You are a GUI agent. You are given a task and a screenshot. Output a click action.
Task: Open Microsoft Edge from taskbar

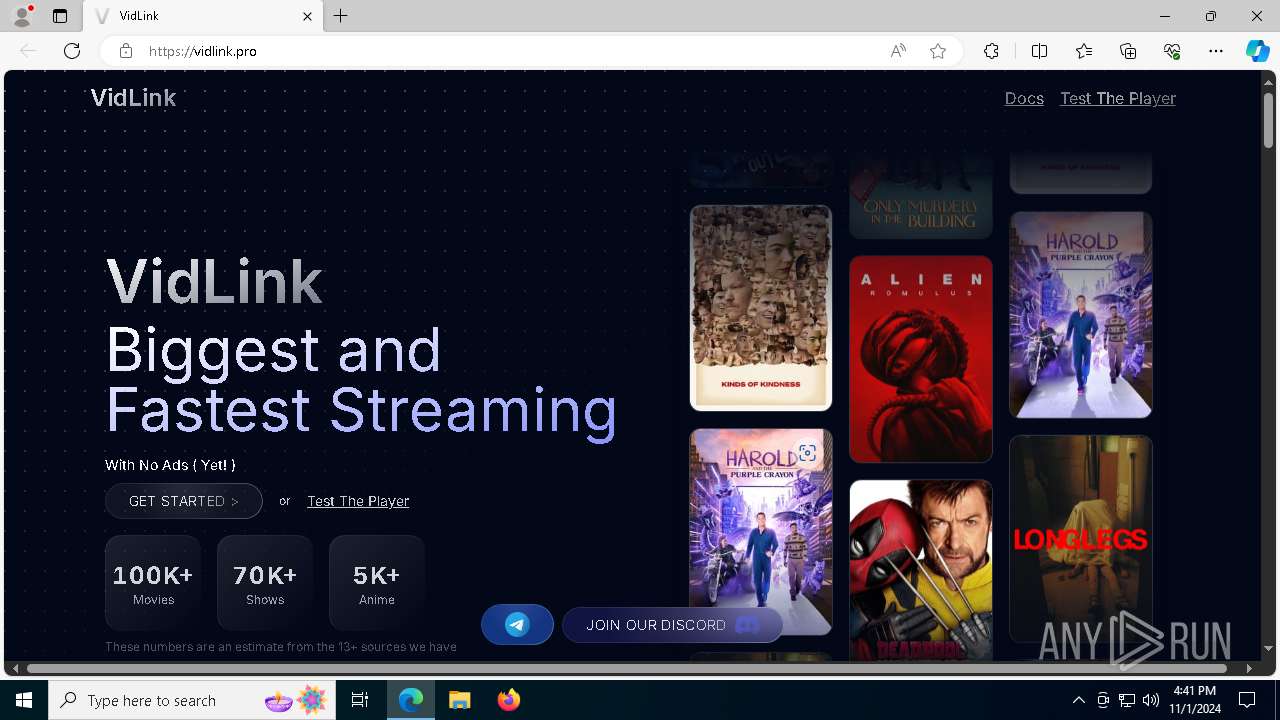pos(411,700)
